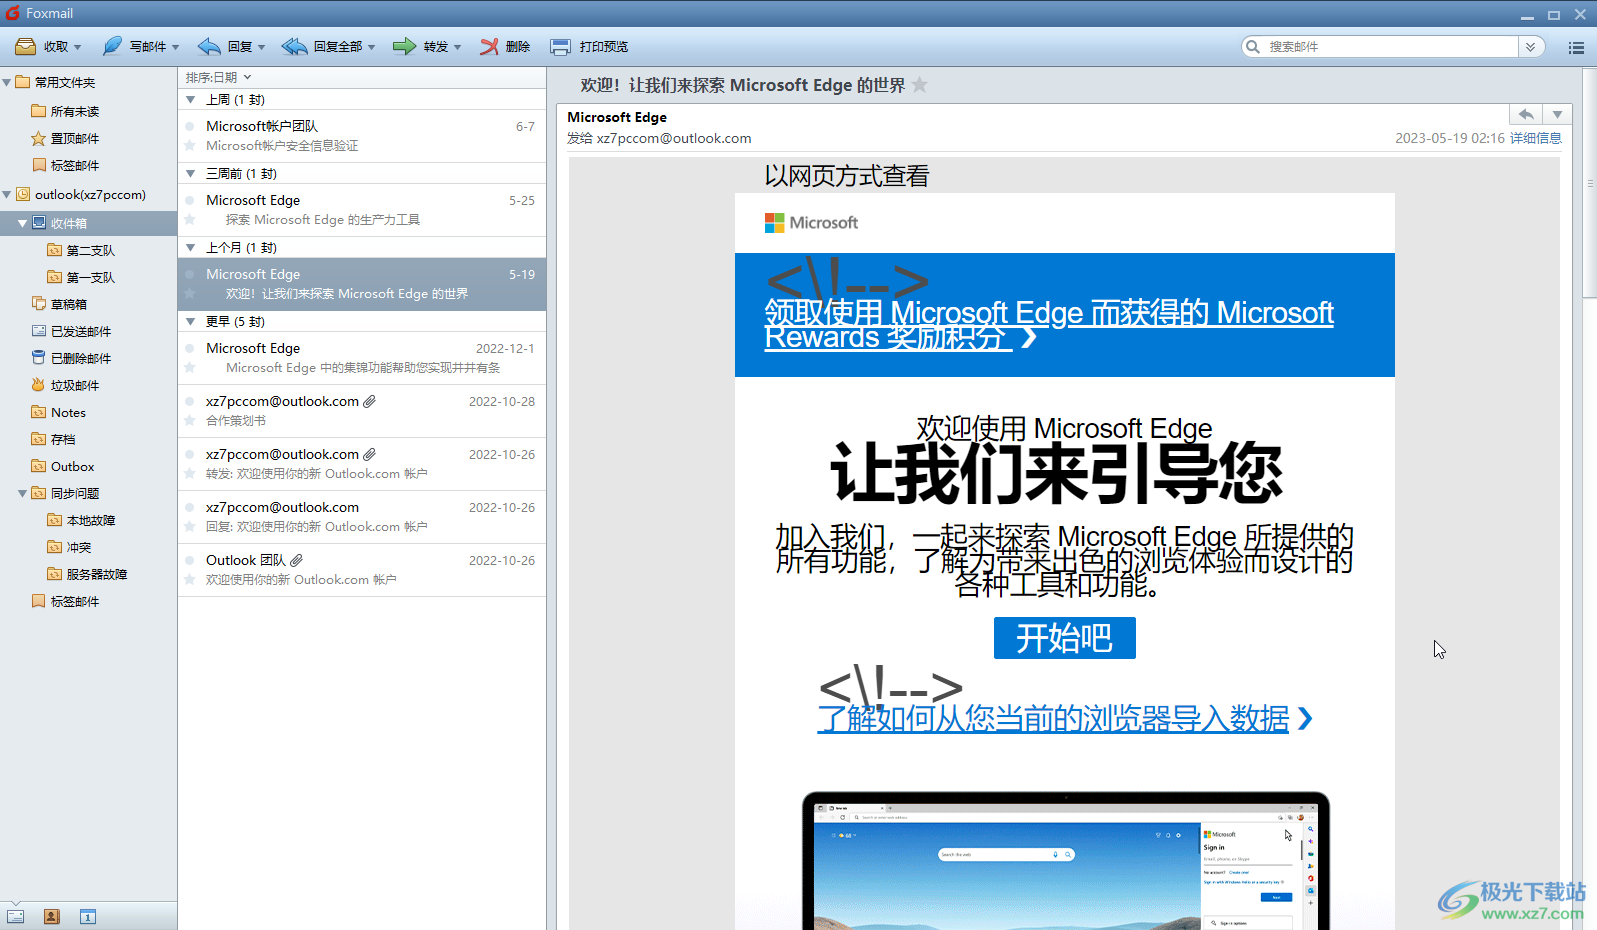This screenshot has height=930, width=1597.
Task: Open the 草稿箱 drafts folder
Action: [59, 304]
